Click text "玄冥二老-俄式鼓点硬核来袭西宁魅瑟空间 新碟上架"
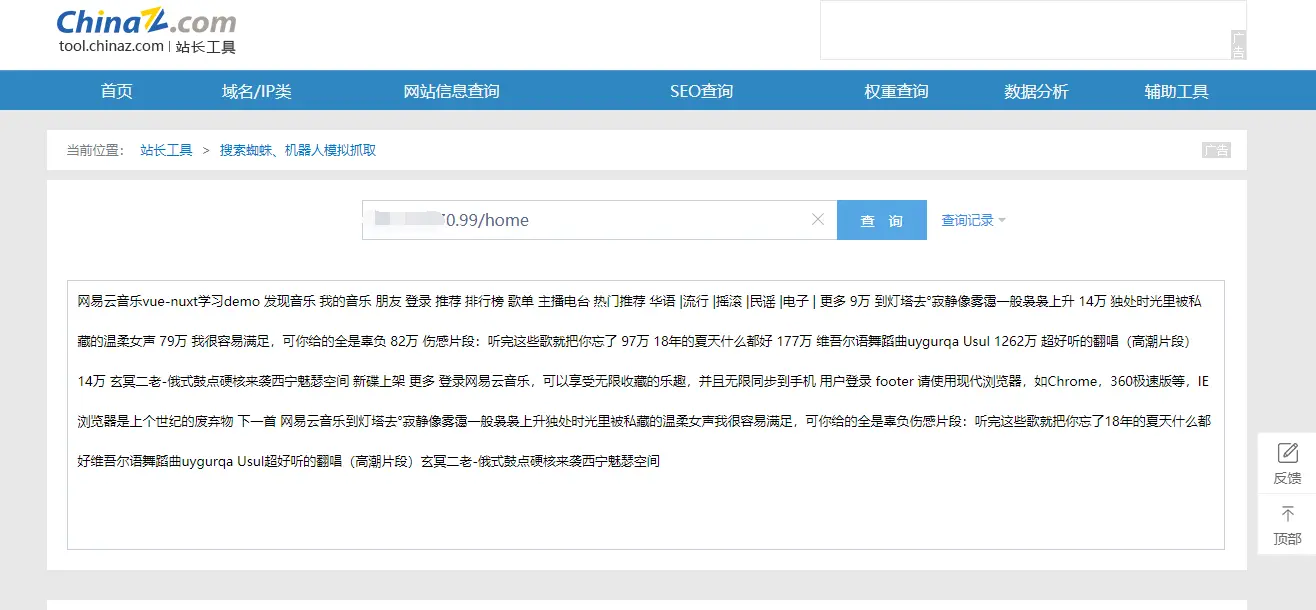This screenshot has height=610, width=1316. click(x=256, y=381)
